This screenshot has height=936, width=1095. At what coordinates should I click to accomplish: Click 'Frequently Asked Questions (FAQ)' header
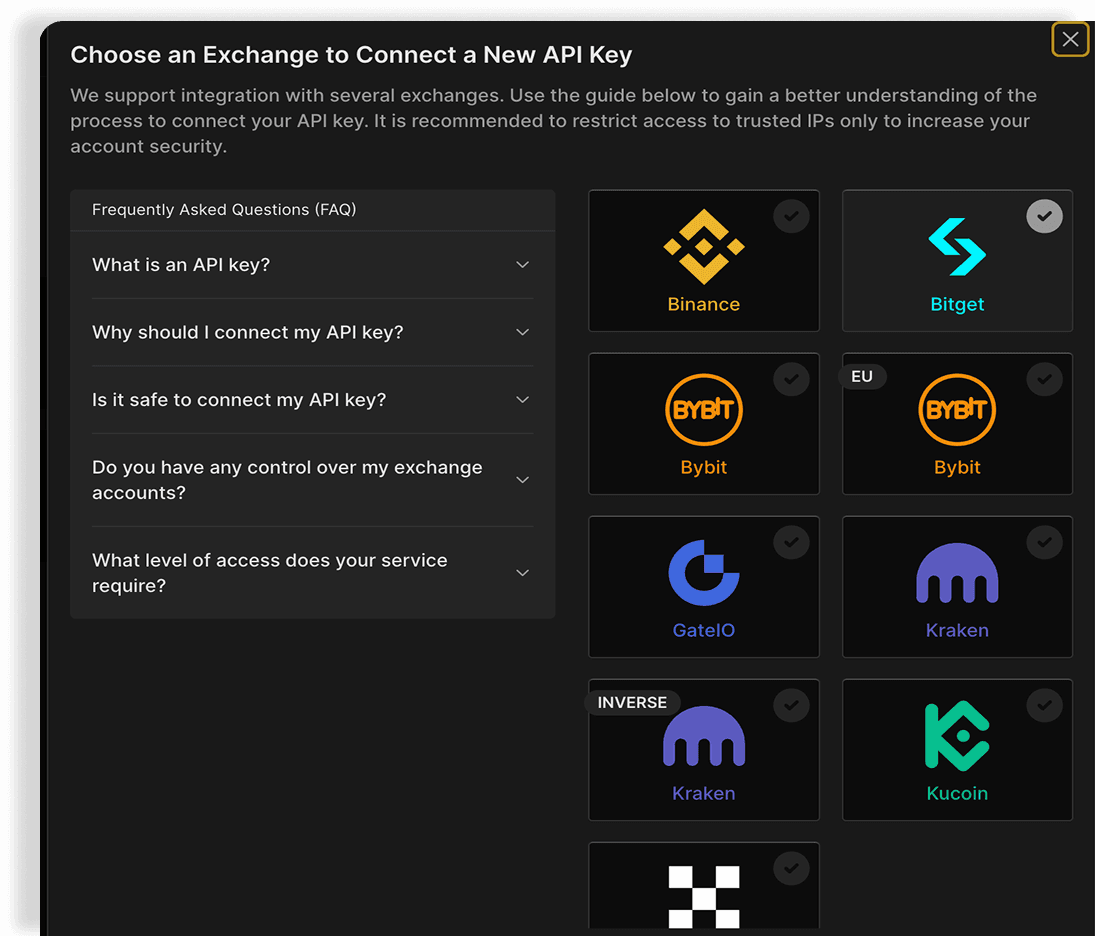[224, 210]
